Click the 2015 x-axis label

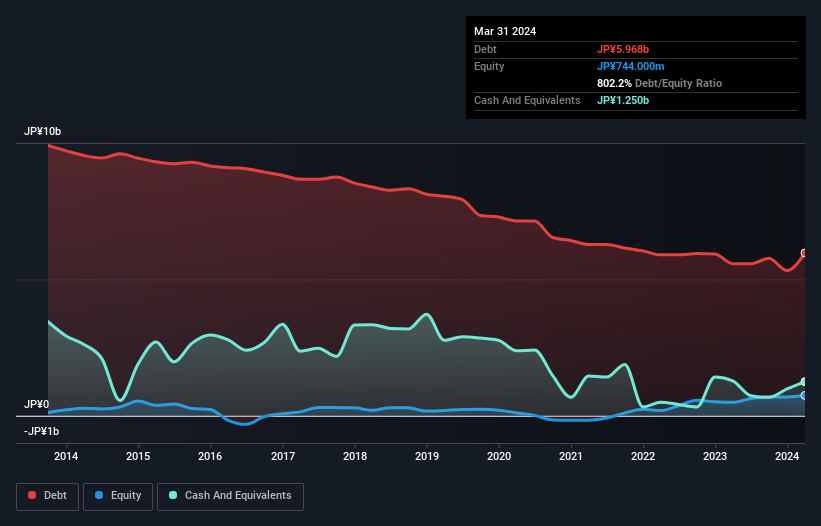point(138,456)
